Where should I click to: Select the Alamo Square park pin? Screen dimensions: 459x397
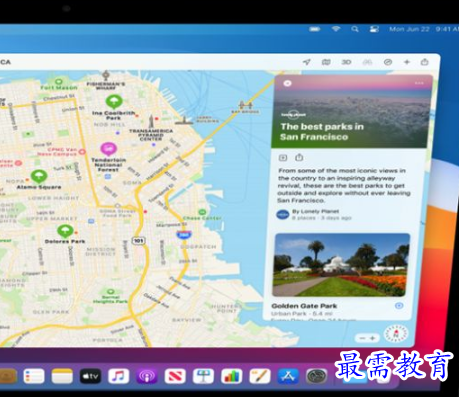coord(39,176)
